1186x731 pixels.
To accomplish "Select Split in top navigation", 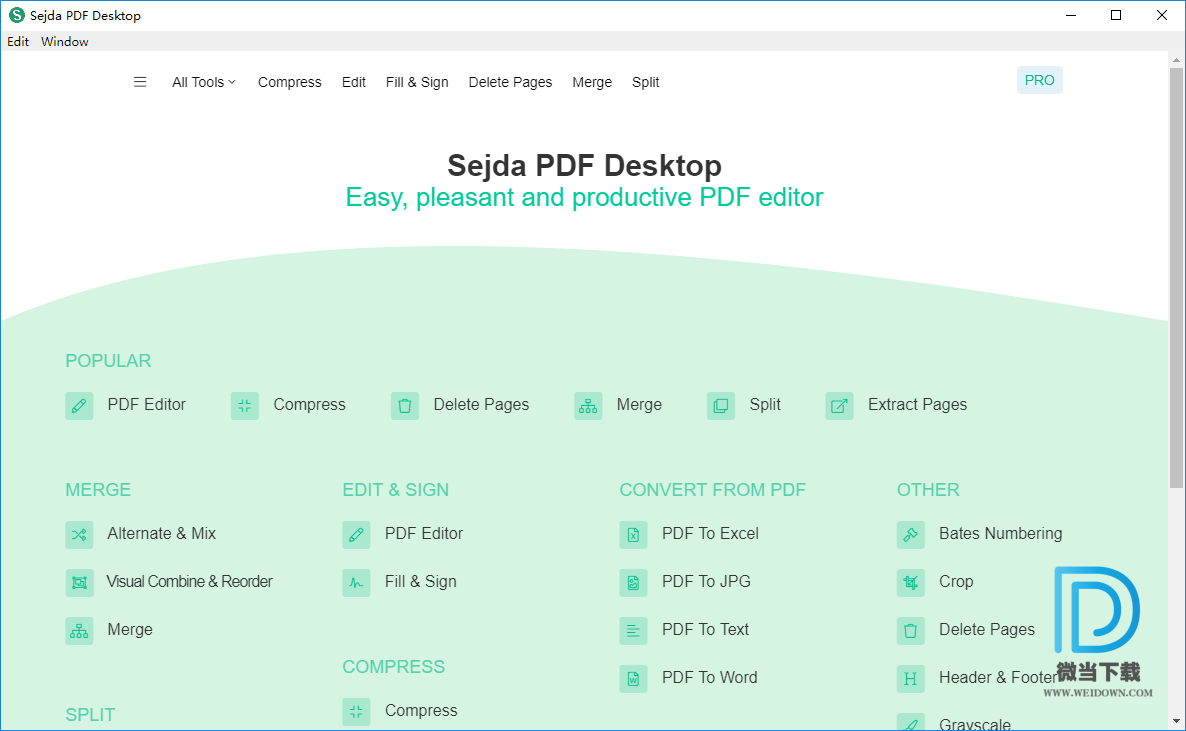I will 646,82.
